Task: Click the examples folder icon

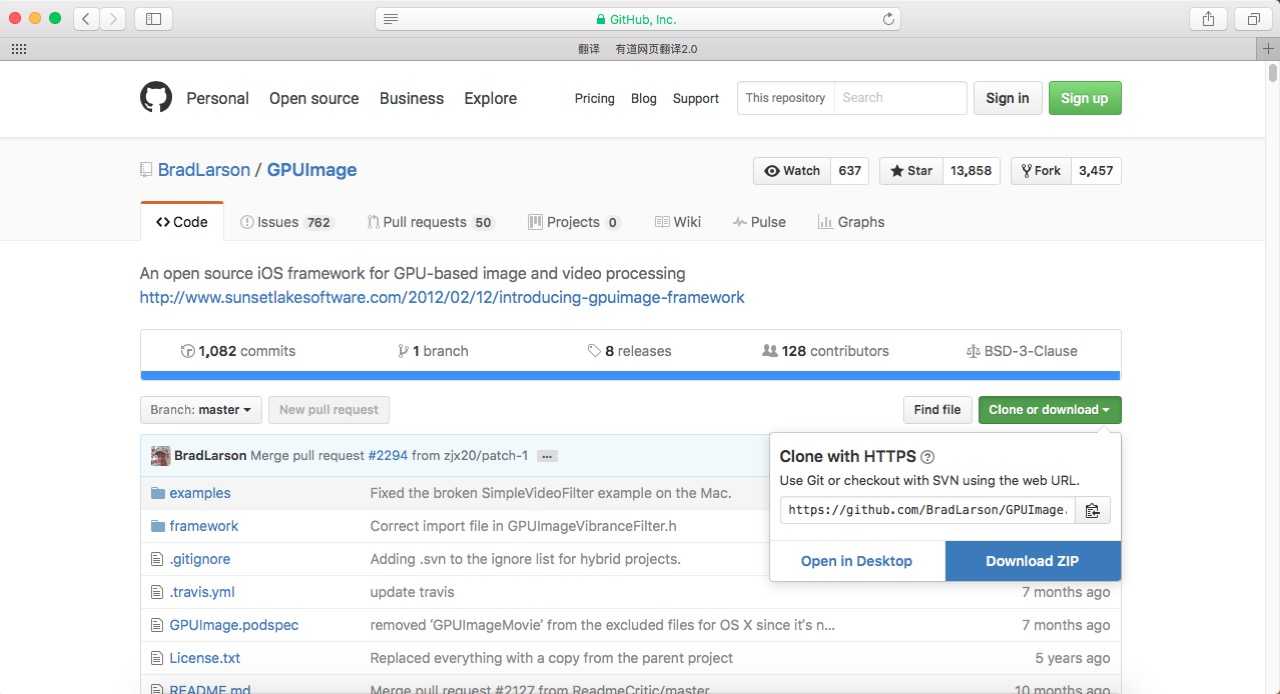Action: click(157, 493)
